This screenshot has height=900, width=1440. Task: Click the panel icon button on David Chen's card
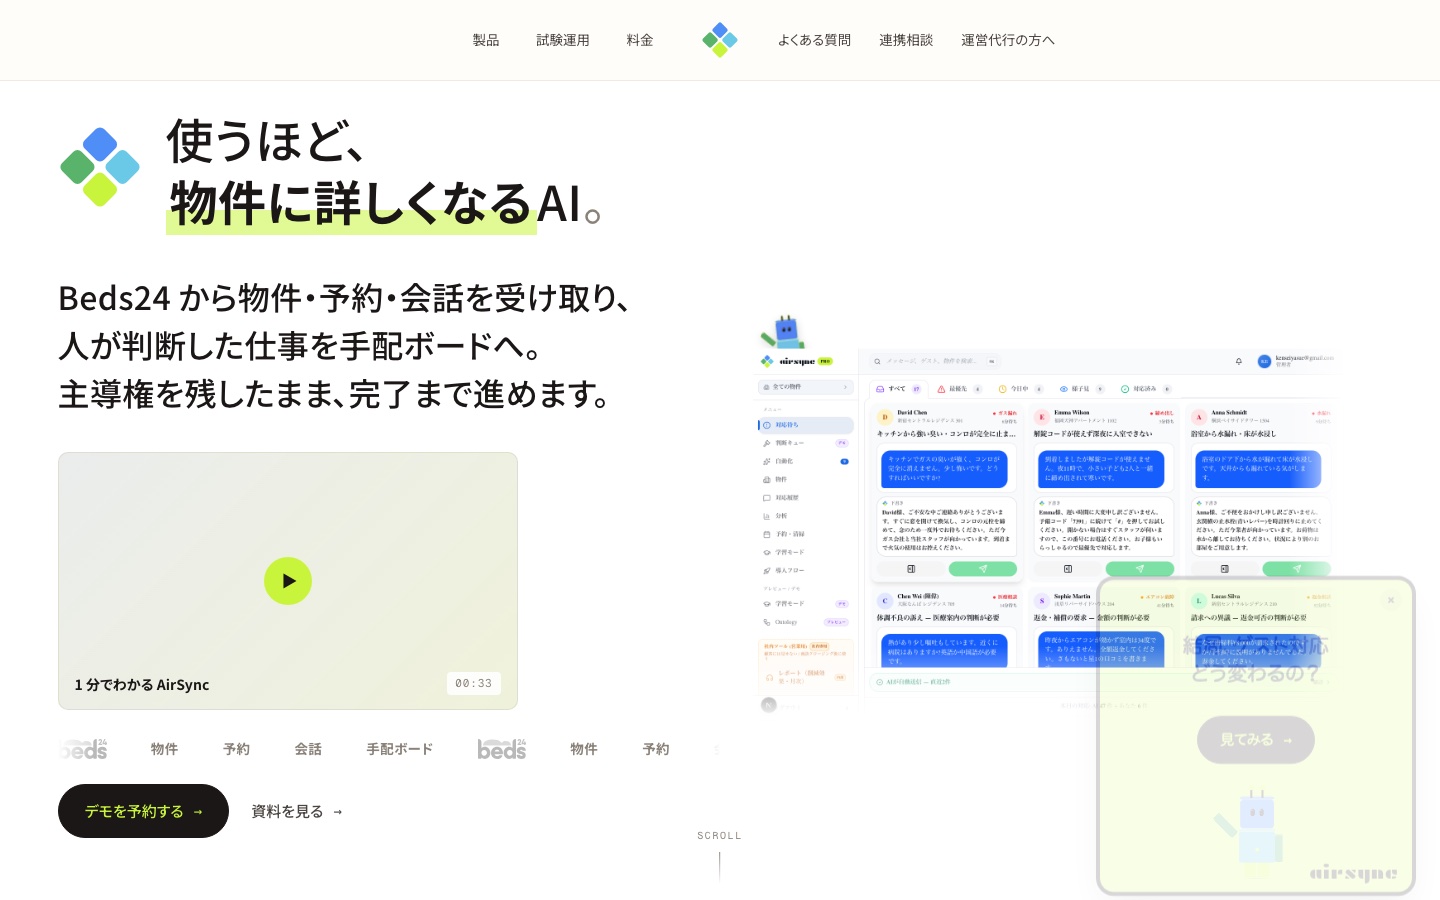(x=911, y=569)
